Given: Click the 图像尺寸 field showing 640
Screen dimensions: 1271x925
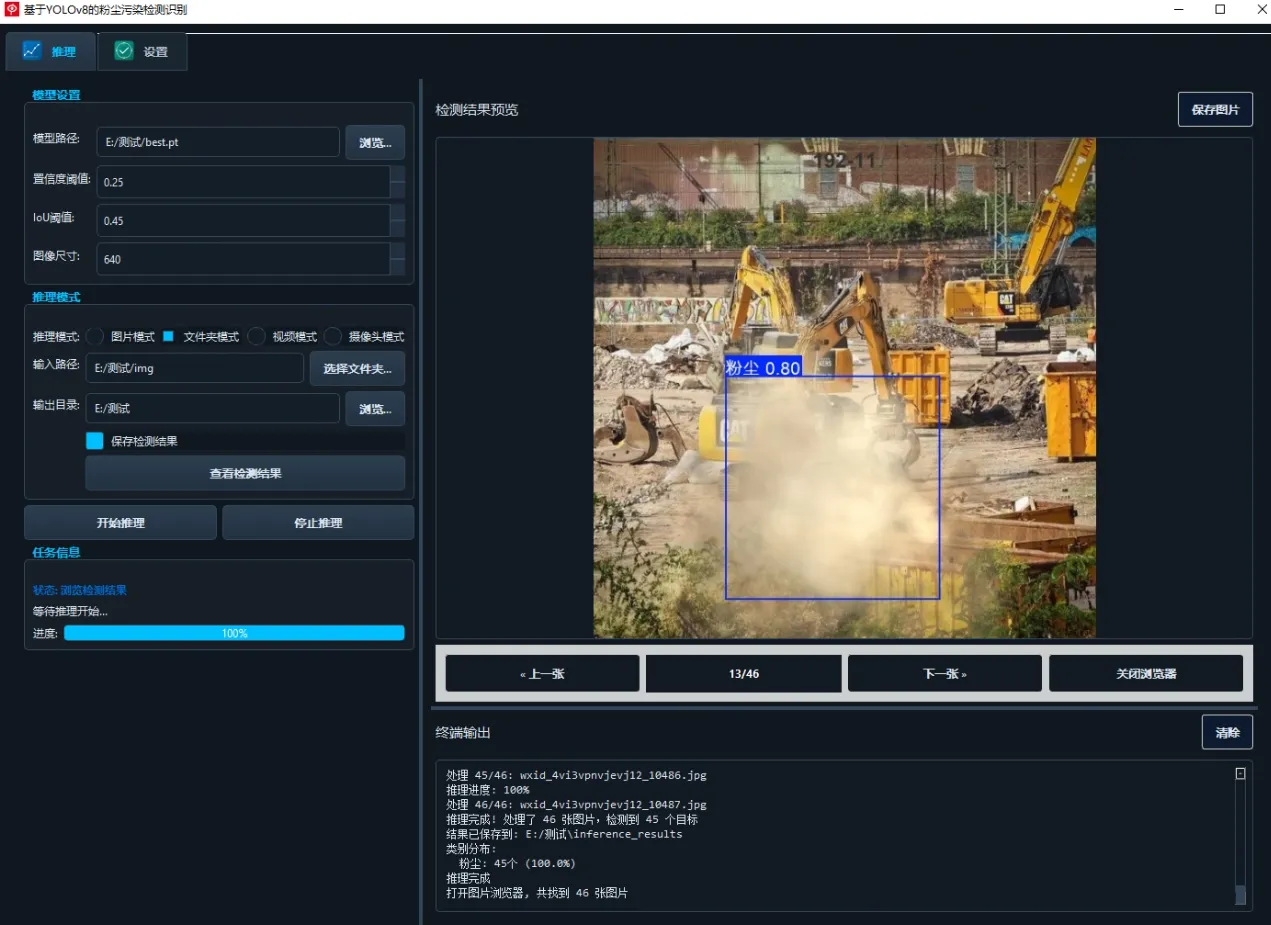Looking at the screenshot, I should coord(243,259).
